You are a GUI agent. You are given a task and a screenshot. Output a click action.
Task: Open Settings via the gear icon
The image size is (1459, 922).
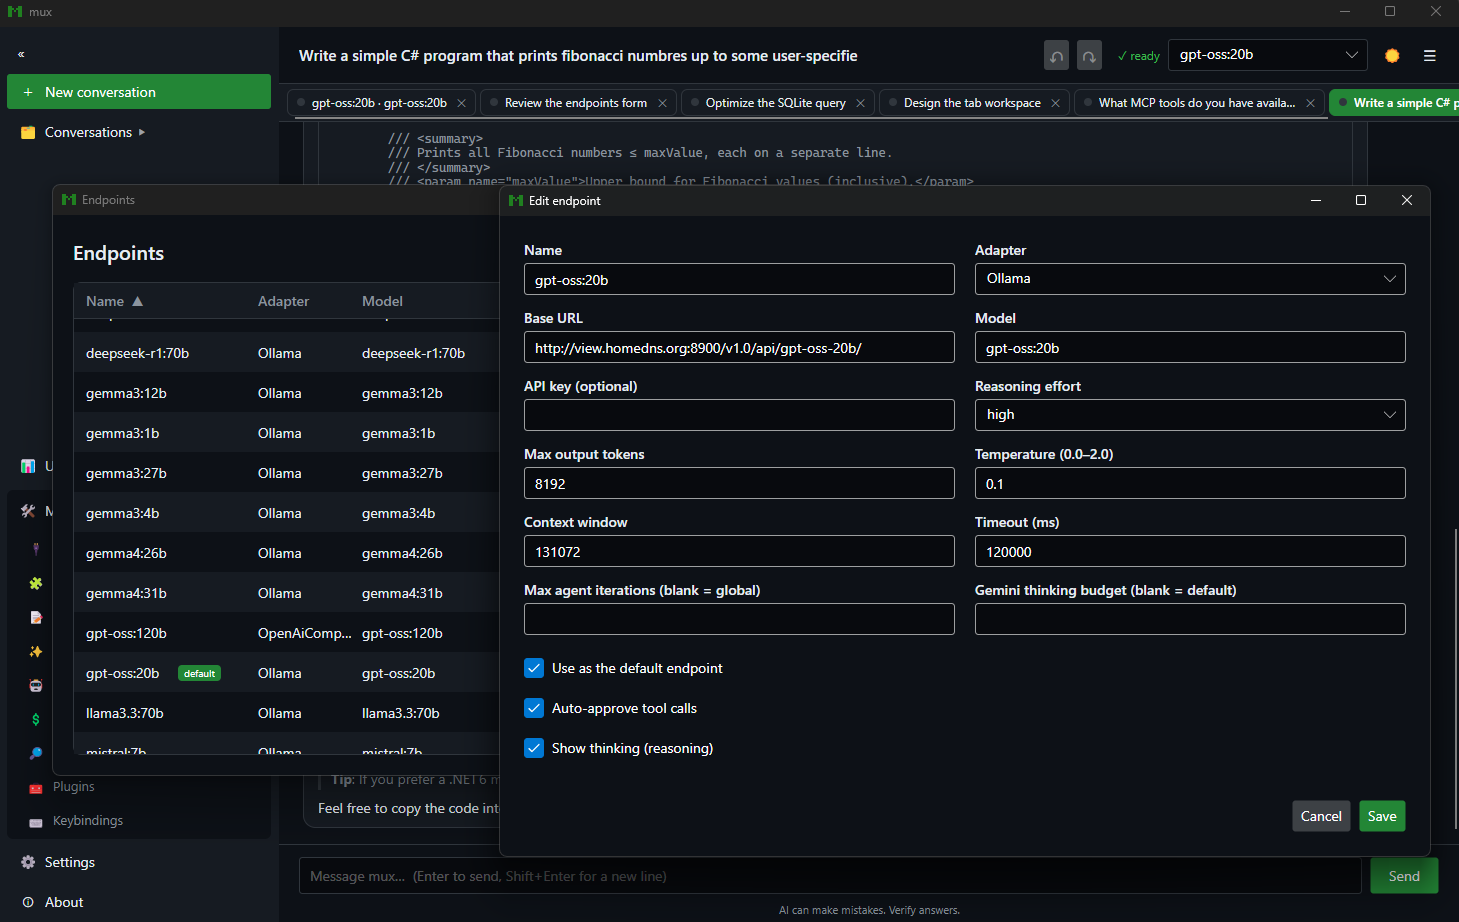click(28, 862)
